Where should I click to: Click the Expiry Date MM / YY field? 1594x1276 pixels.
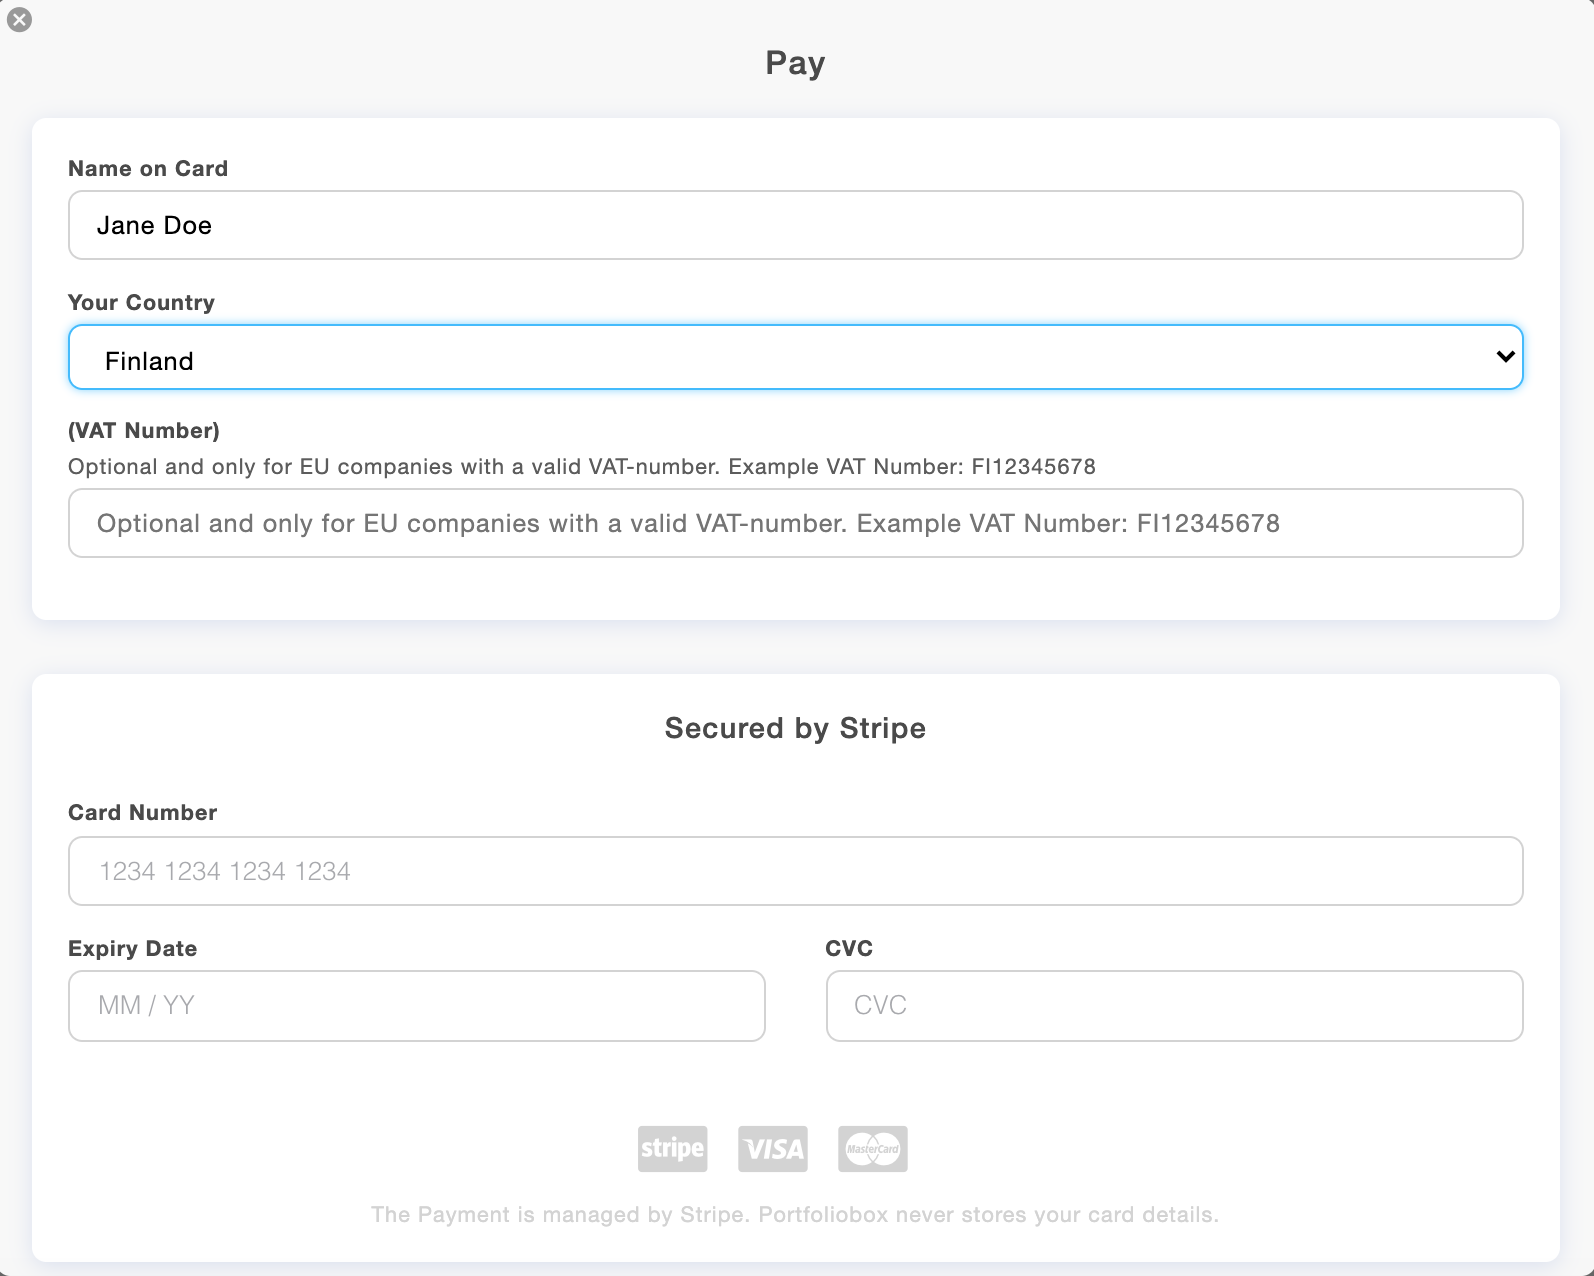click(416, 1006)
